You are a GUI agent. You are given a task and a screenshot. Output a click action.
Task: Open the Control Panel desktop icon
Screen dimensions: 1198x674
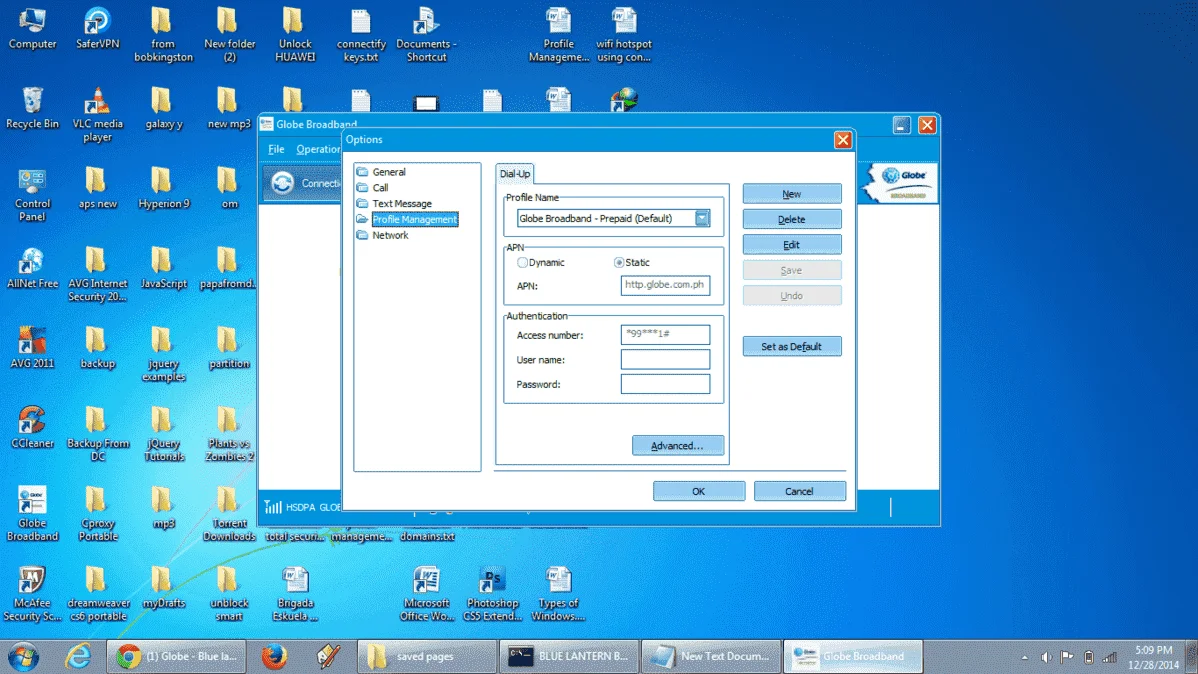32,195
